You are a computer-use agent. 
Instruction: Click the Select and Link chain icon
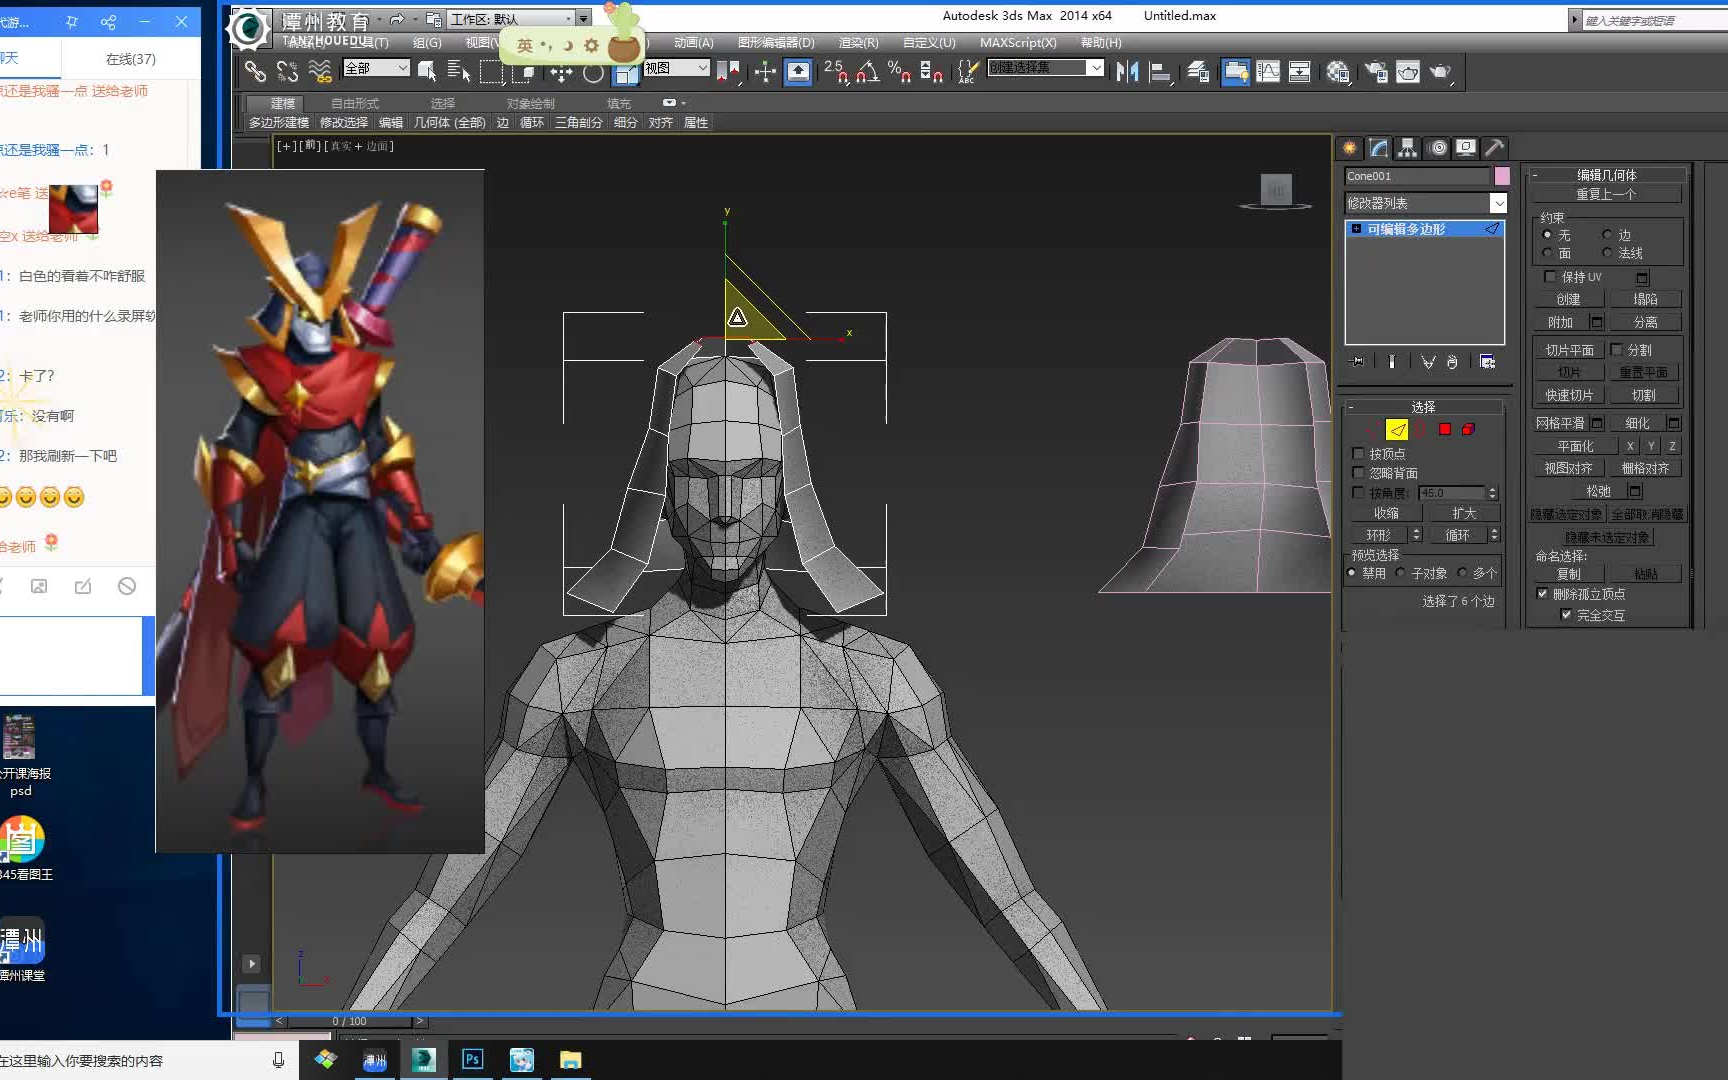point(255,71)
